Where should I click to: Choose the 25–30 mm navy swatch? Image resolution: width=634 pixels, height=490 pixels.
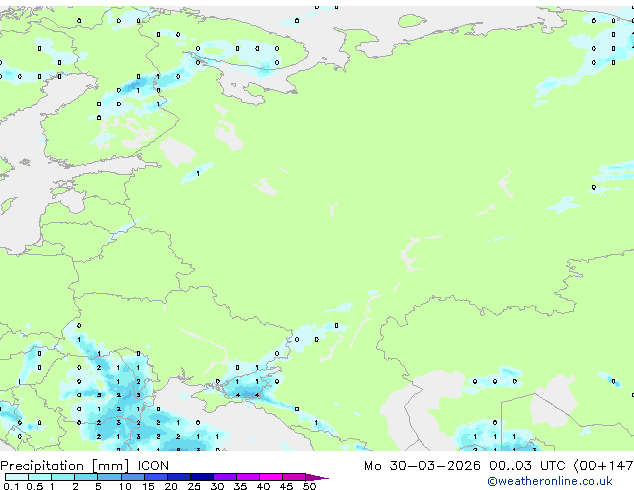point(201,477)
